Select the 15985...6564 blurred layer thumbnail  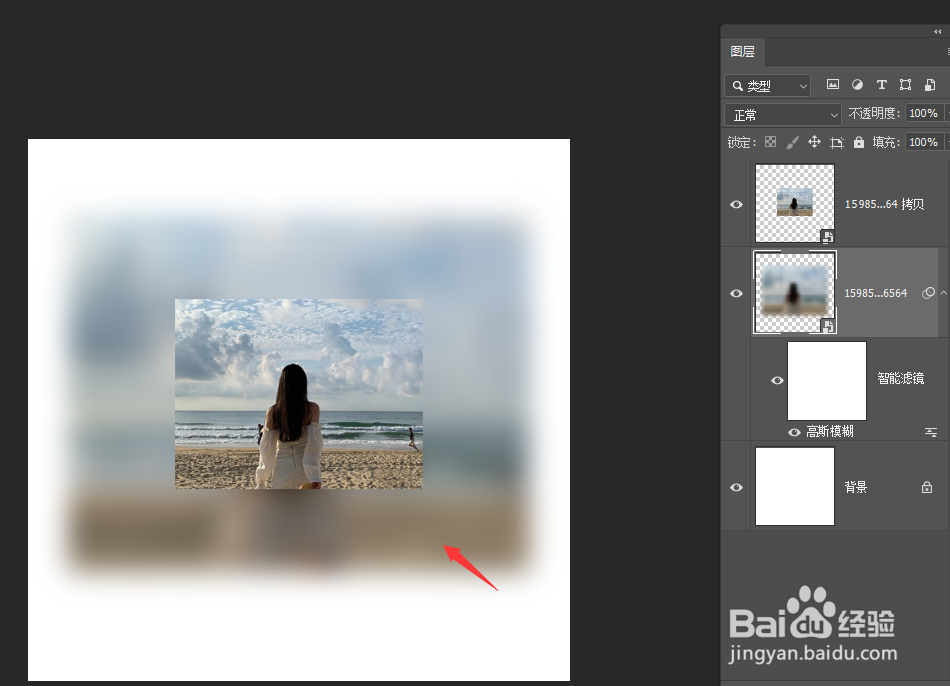(x=795, y=292)
